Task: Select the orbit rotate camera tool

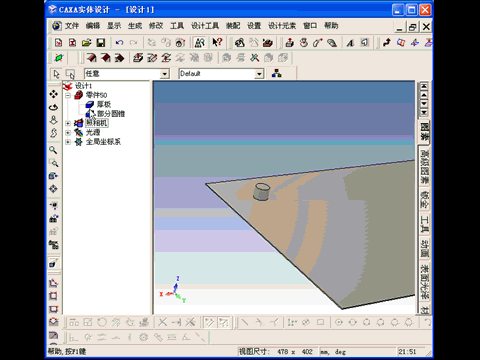Action: pyautogui.click(x=53, y=107)
